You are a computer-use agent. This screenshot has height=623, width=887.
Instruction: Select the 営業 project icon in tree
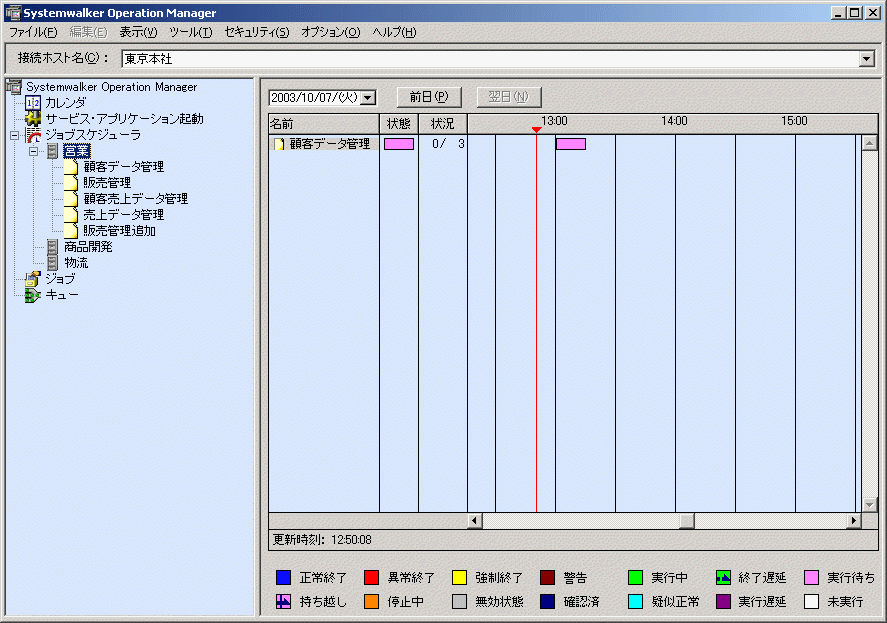click(x=53, y=151)
